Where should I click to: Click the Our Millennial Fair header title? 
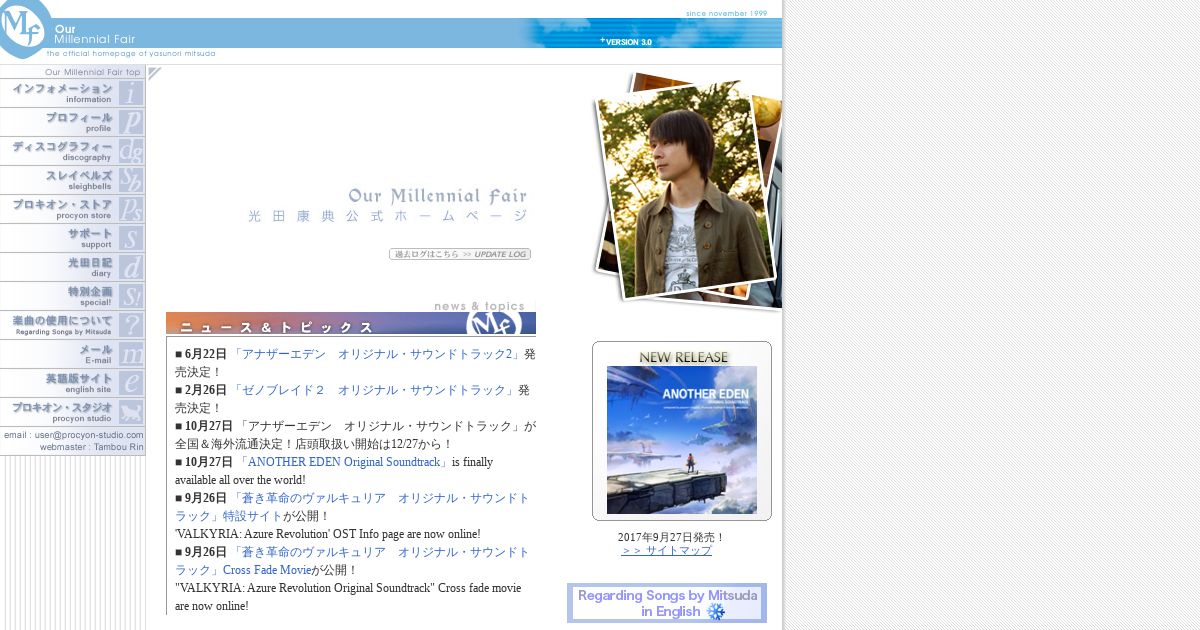coord(95,35)
